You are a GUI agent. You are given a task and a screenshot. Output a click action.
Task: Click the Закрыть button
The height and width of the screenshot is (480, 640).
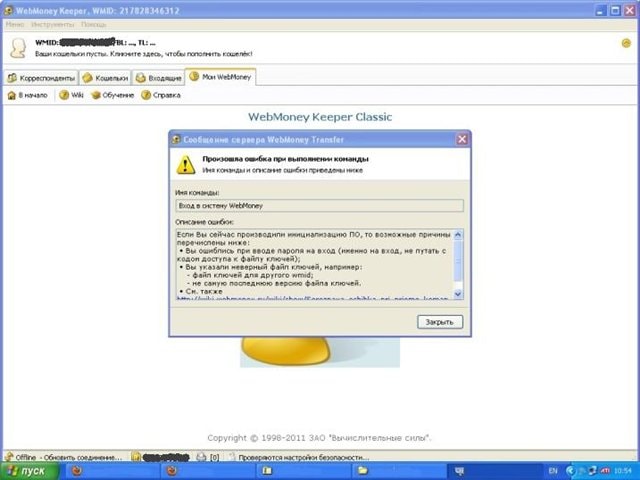coord(440,322)
